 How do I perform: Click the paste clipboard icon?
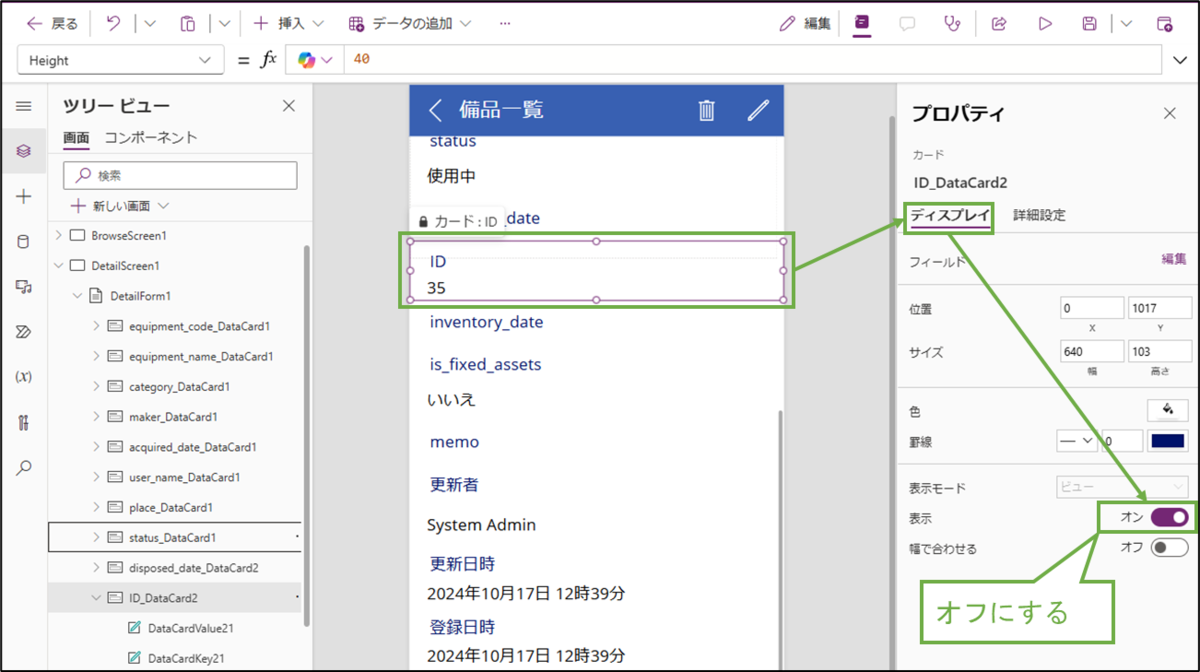(x=187, y=23)
